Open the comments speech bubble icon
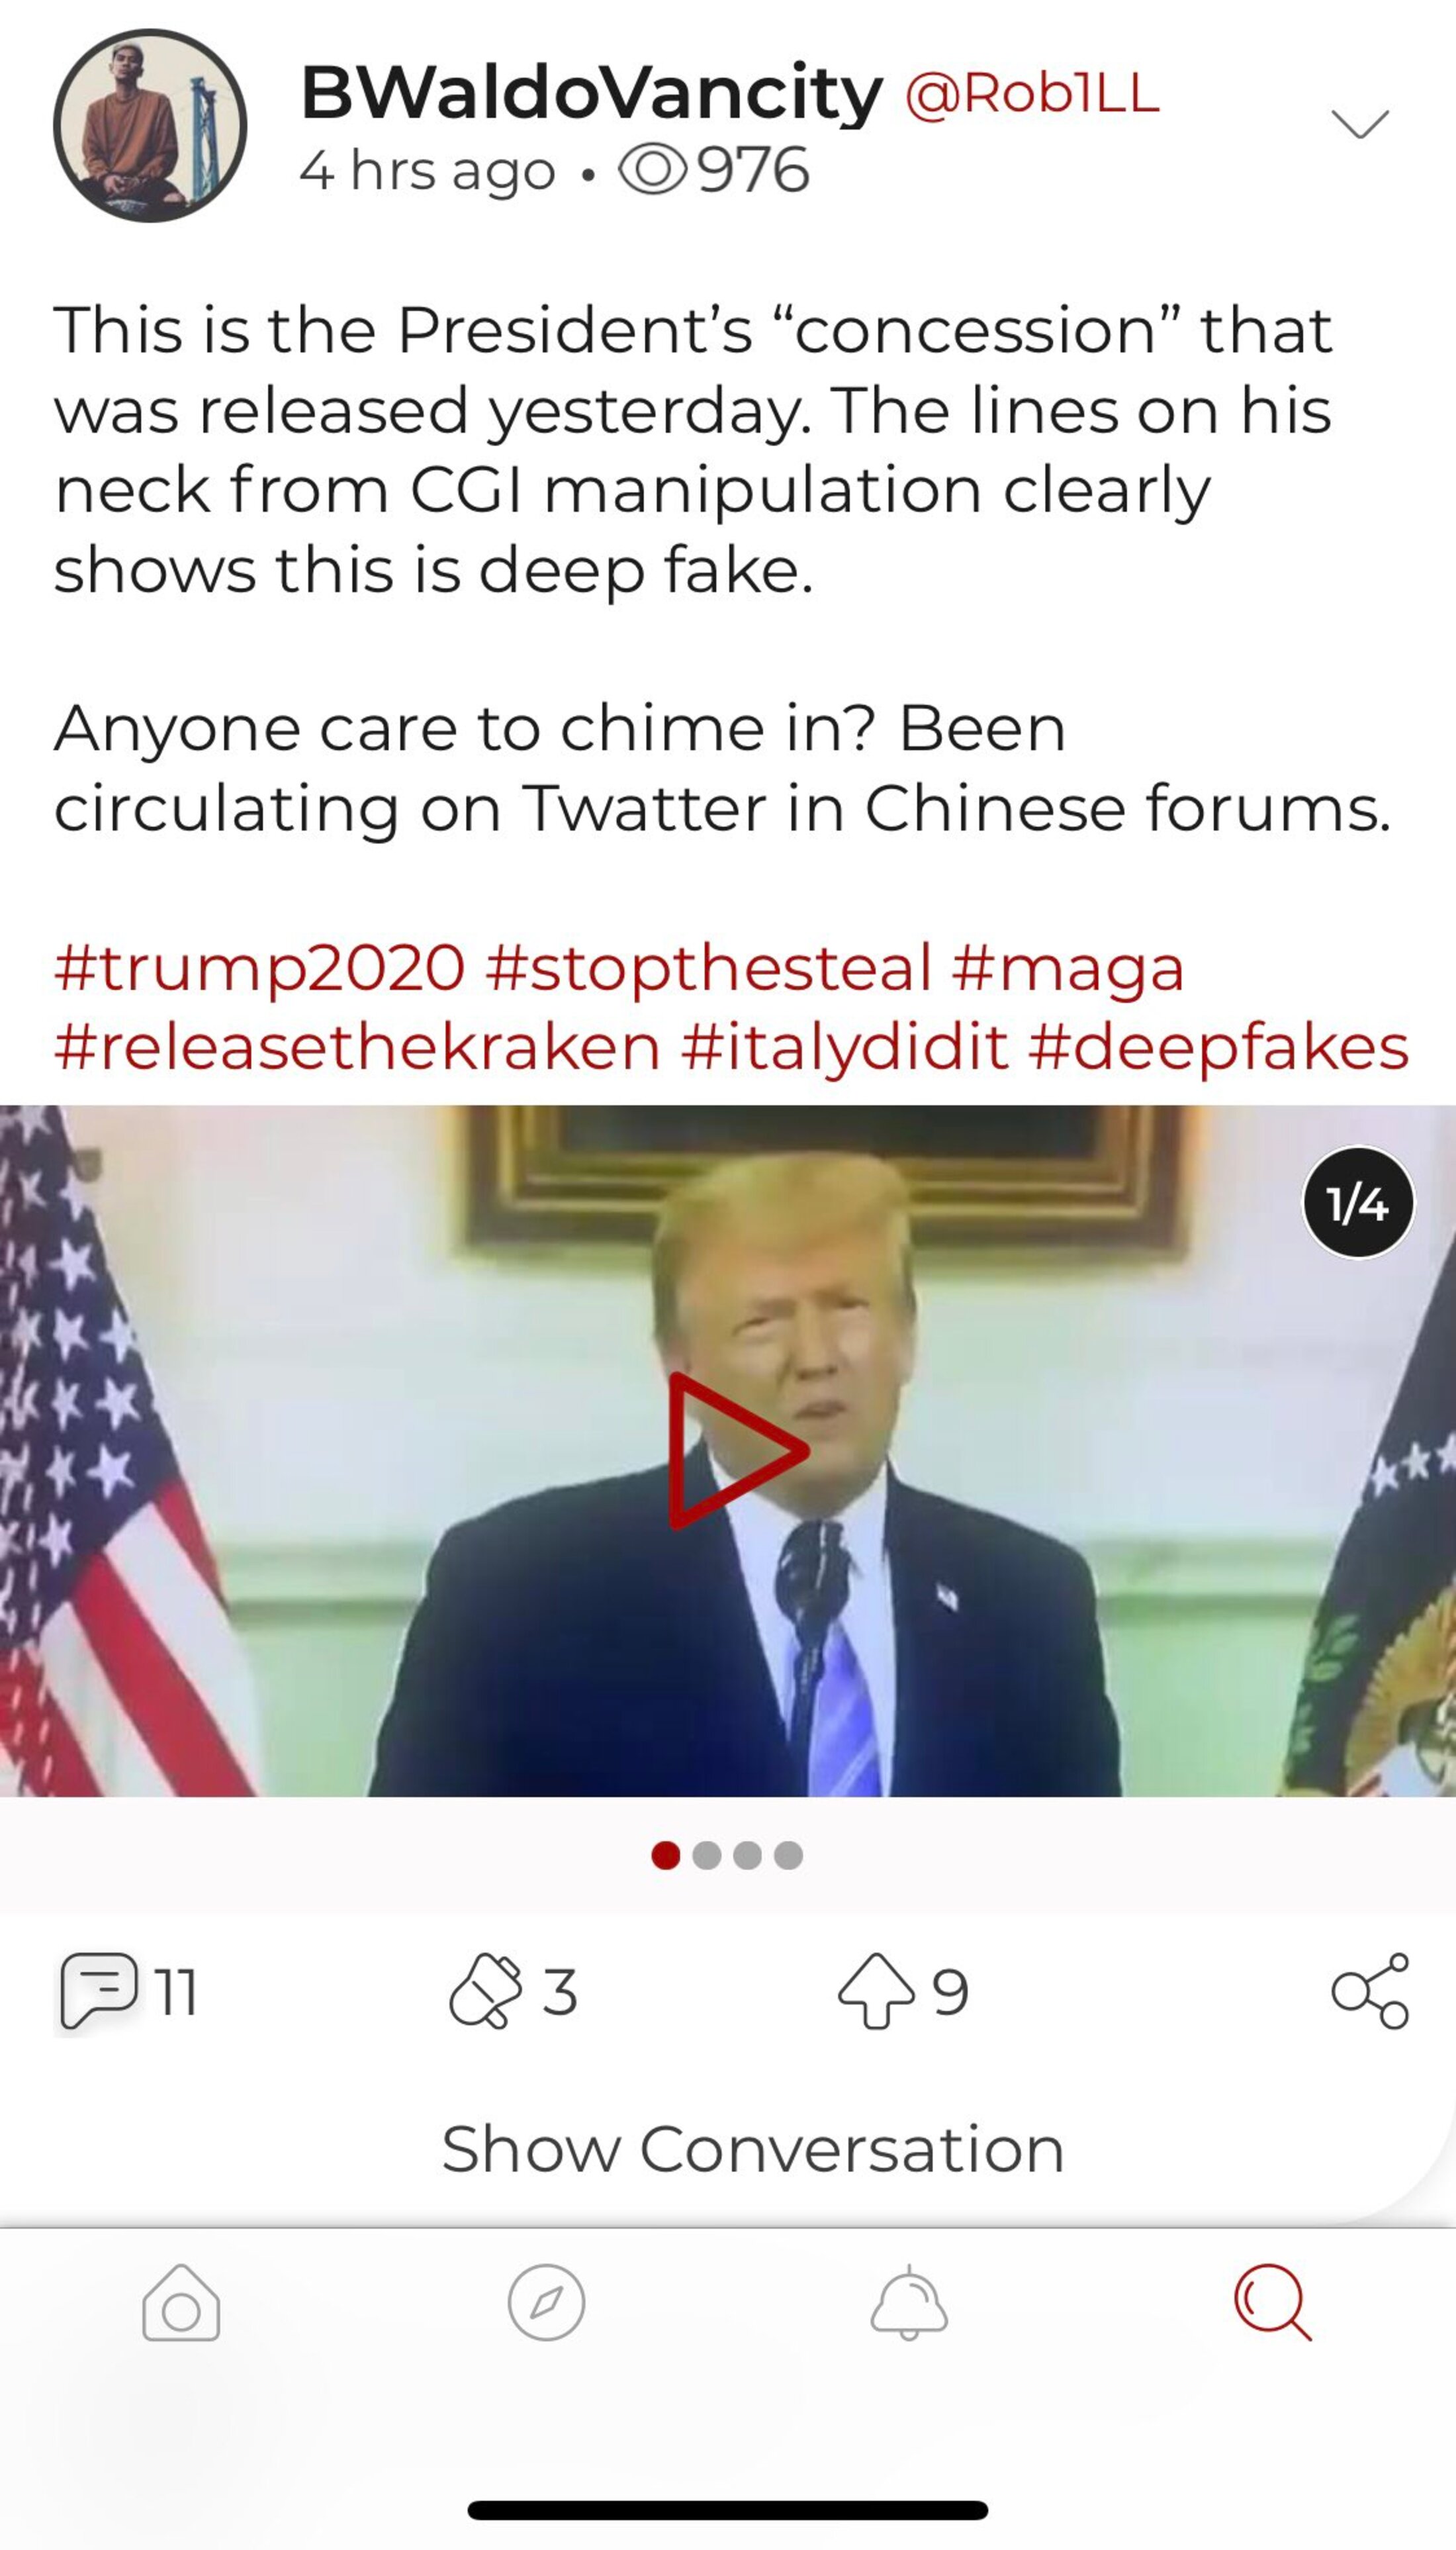The image size is (1456, 2550). [99, 1989]
